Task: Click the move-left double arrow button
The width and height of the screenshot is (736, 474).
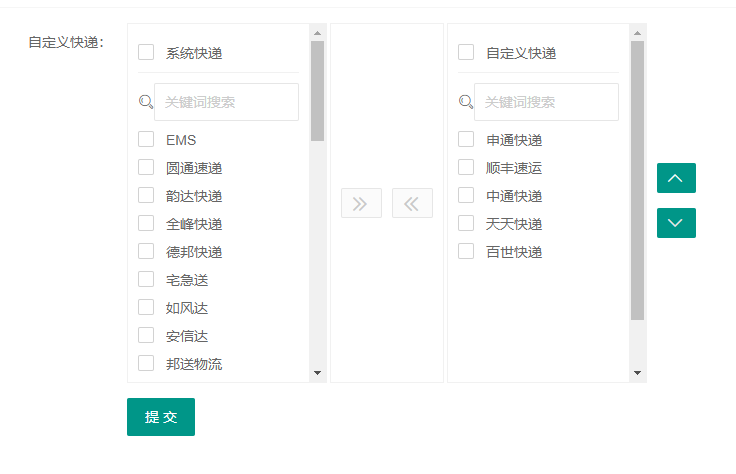Action: pyautogui.click(x=412, y=203)
